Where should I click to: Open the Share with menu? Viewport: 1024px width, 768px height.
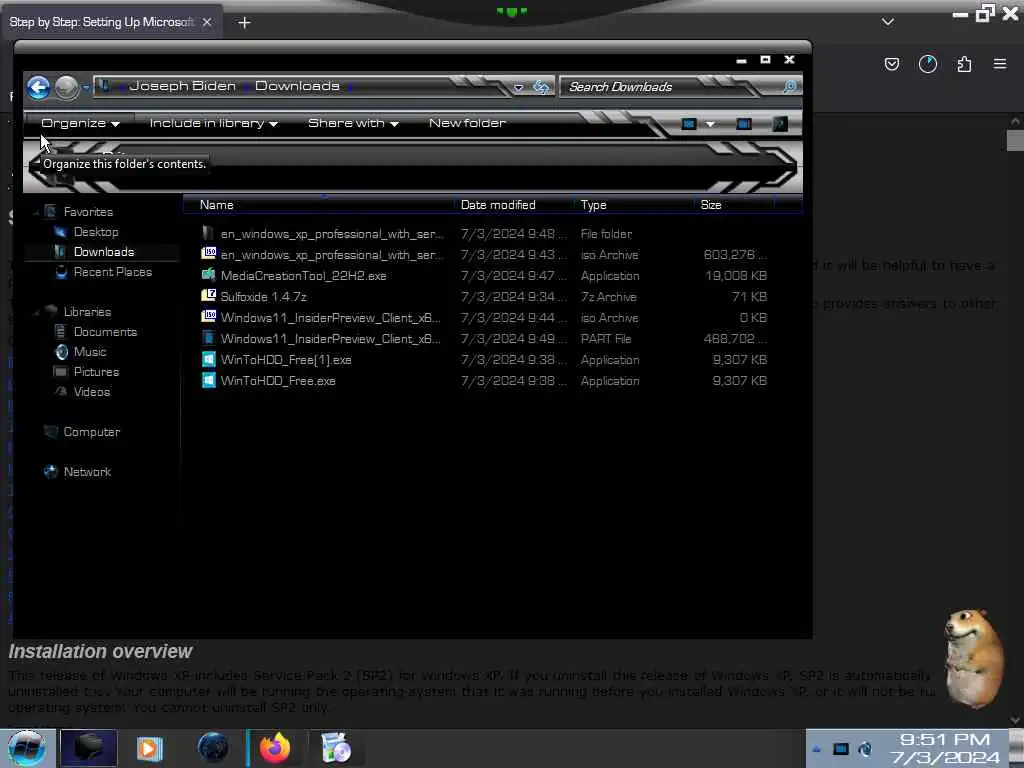click(353, 123)
